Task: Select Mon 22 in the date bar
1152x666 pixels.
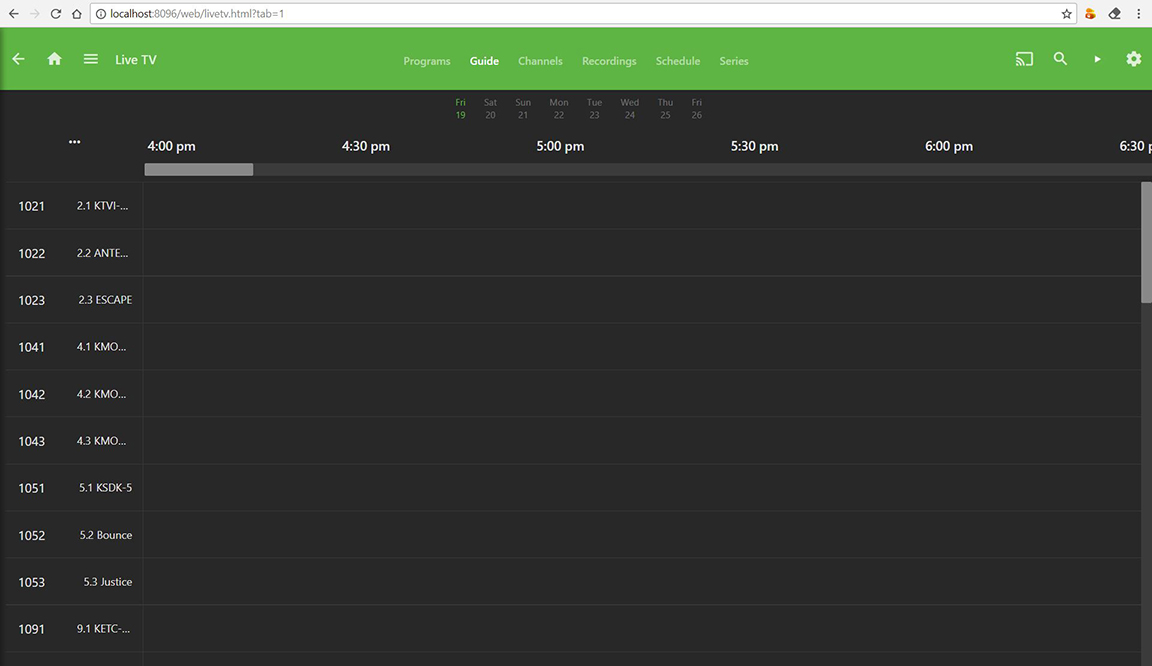Action: point(558,109)
